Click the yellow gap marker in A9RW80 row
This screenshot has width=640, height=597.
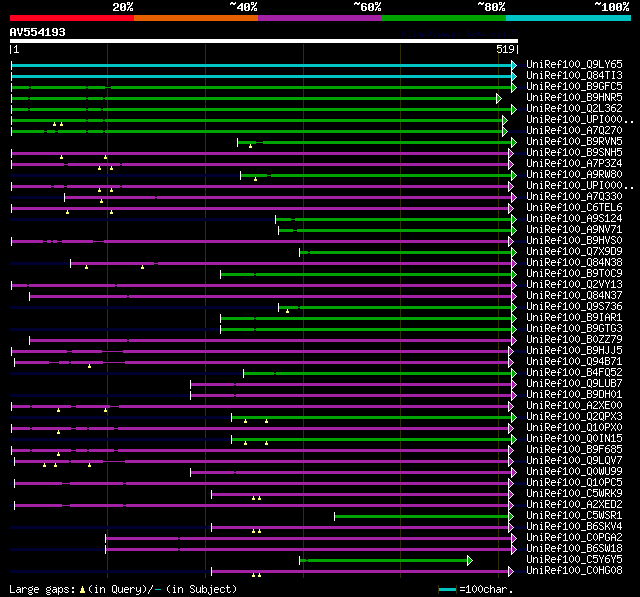click(x=256, y=179)
